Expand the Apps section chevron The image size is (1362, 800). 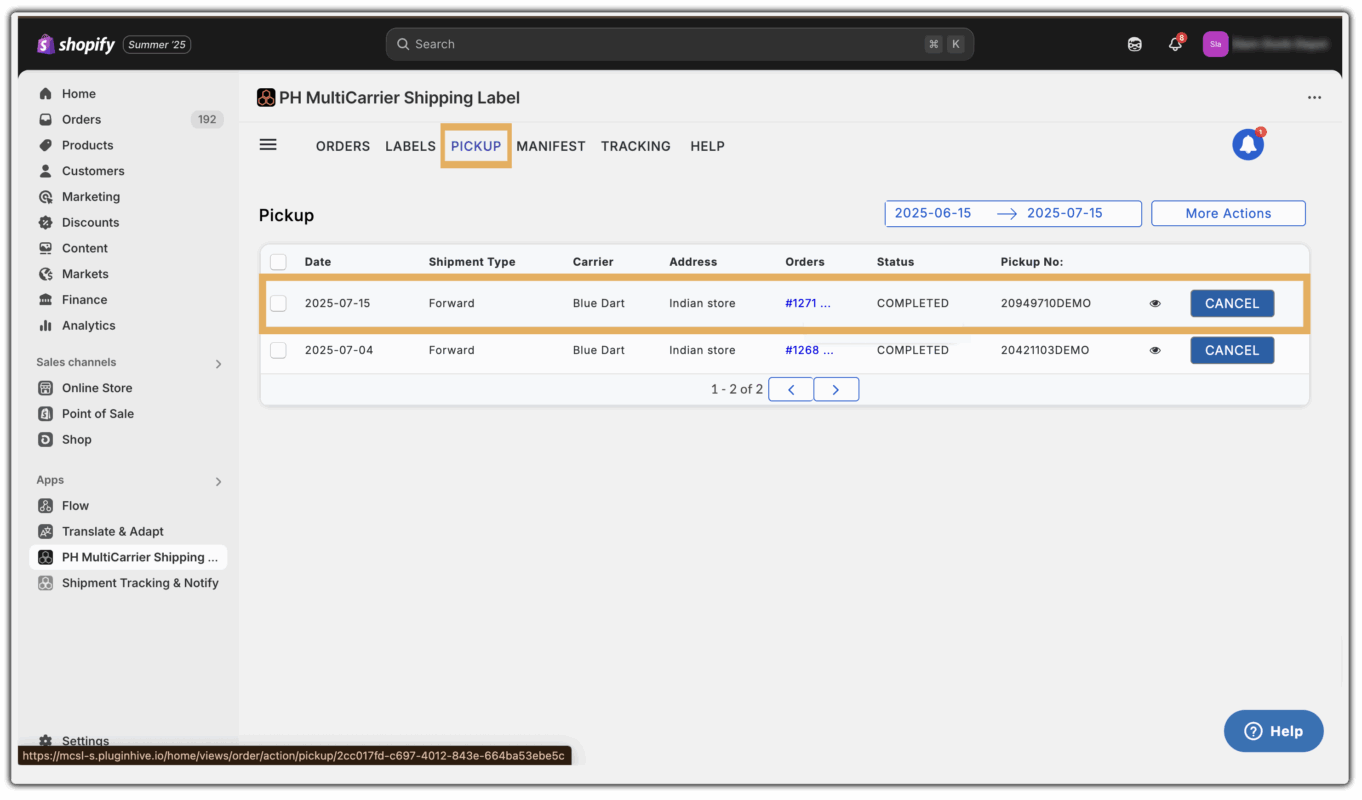pyautogui.click(x=218, y=481)
